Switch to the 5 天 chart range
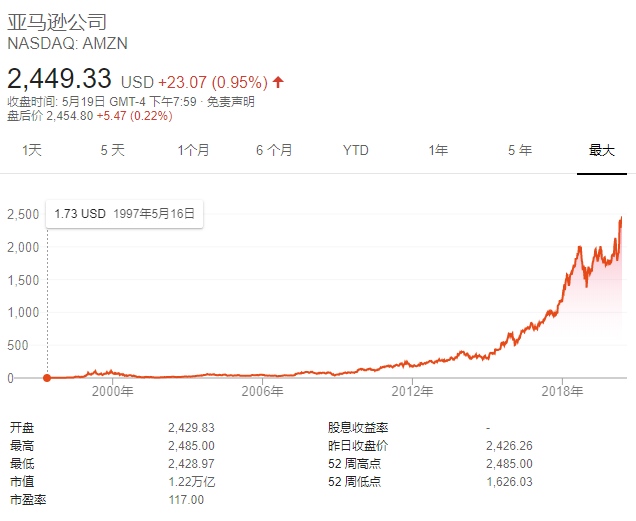This screenshot has width=636, height=521. (112, 150)
